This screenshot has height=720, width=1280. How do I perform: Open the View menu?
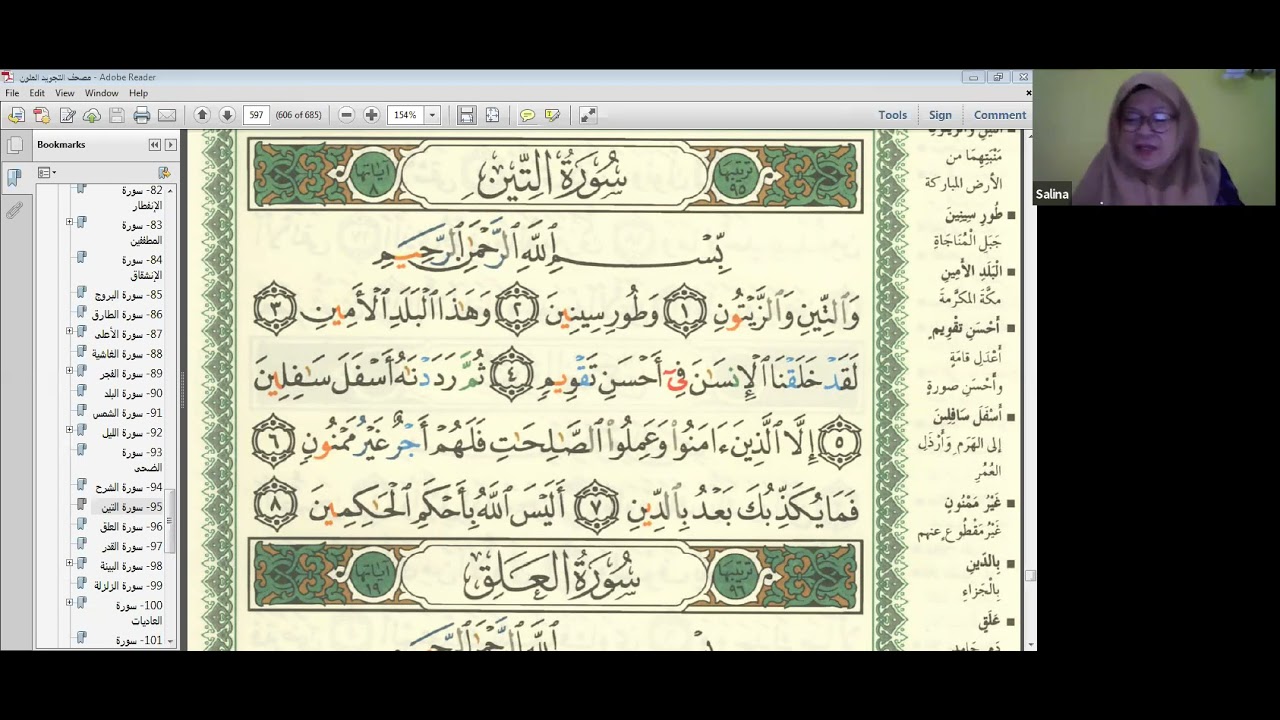tap(64, 93)
